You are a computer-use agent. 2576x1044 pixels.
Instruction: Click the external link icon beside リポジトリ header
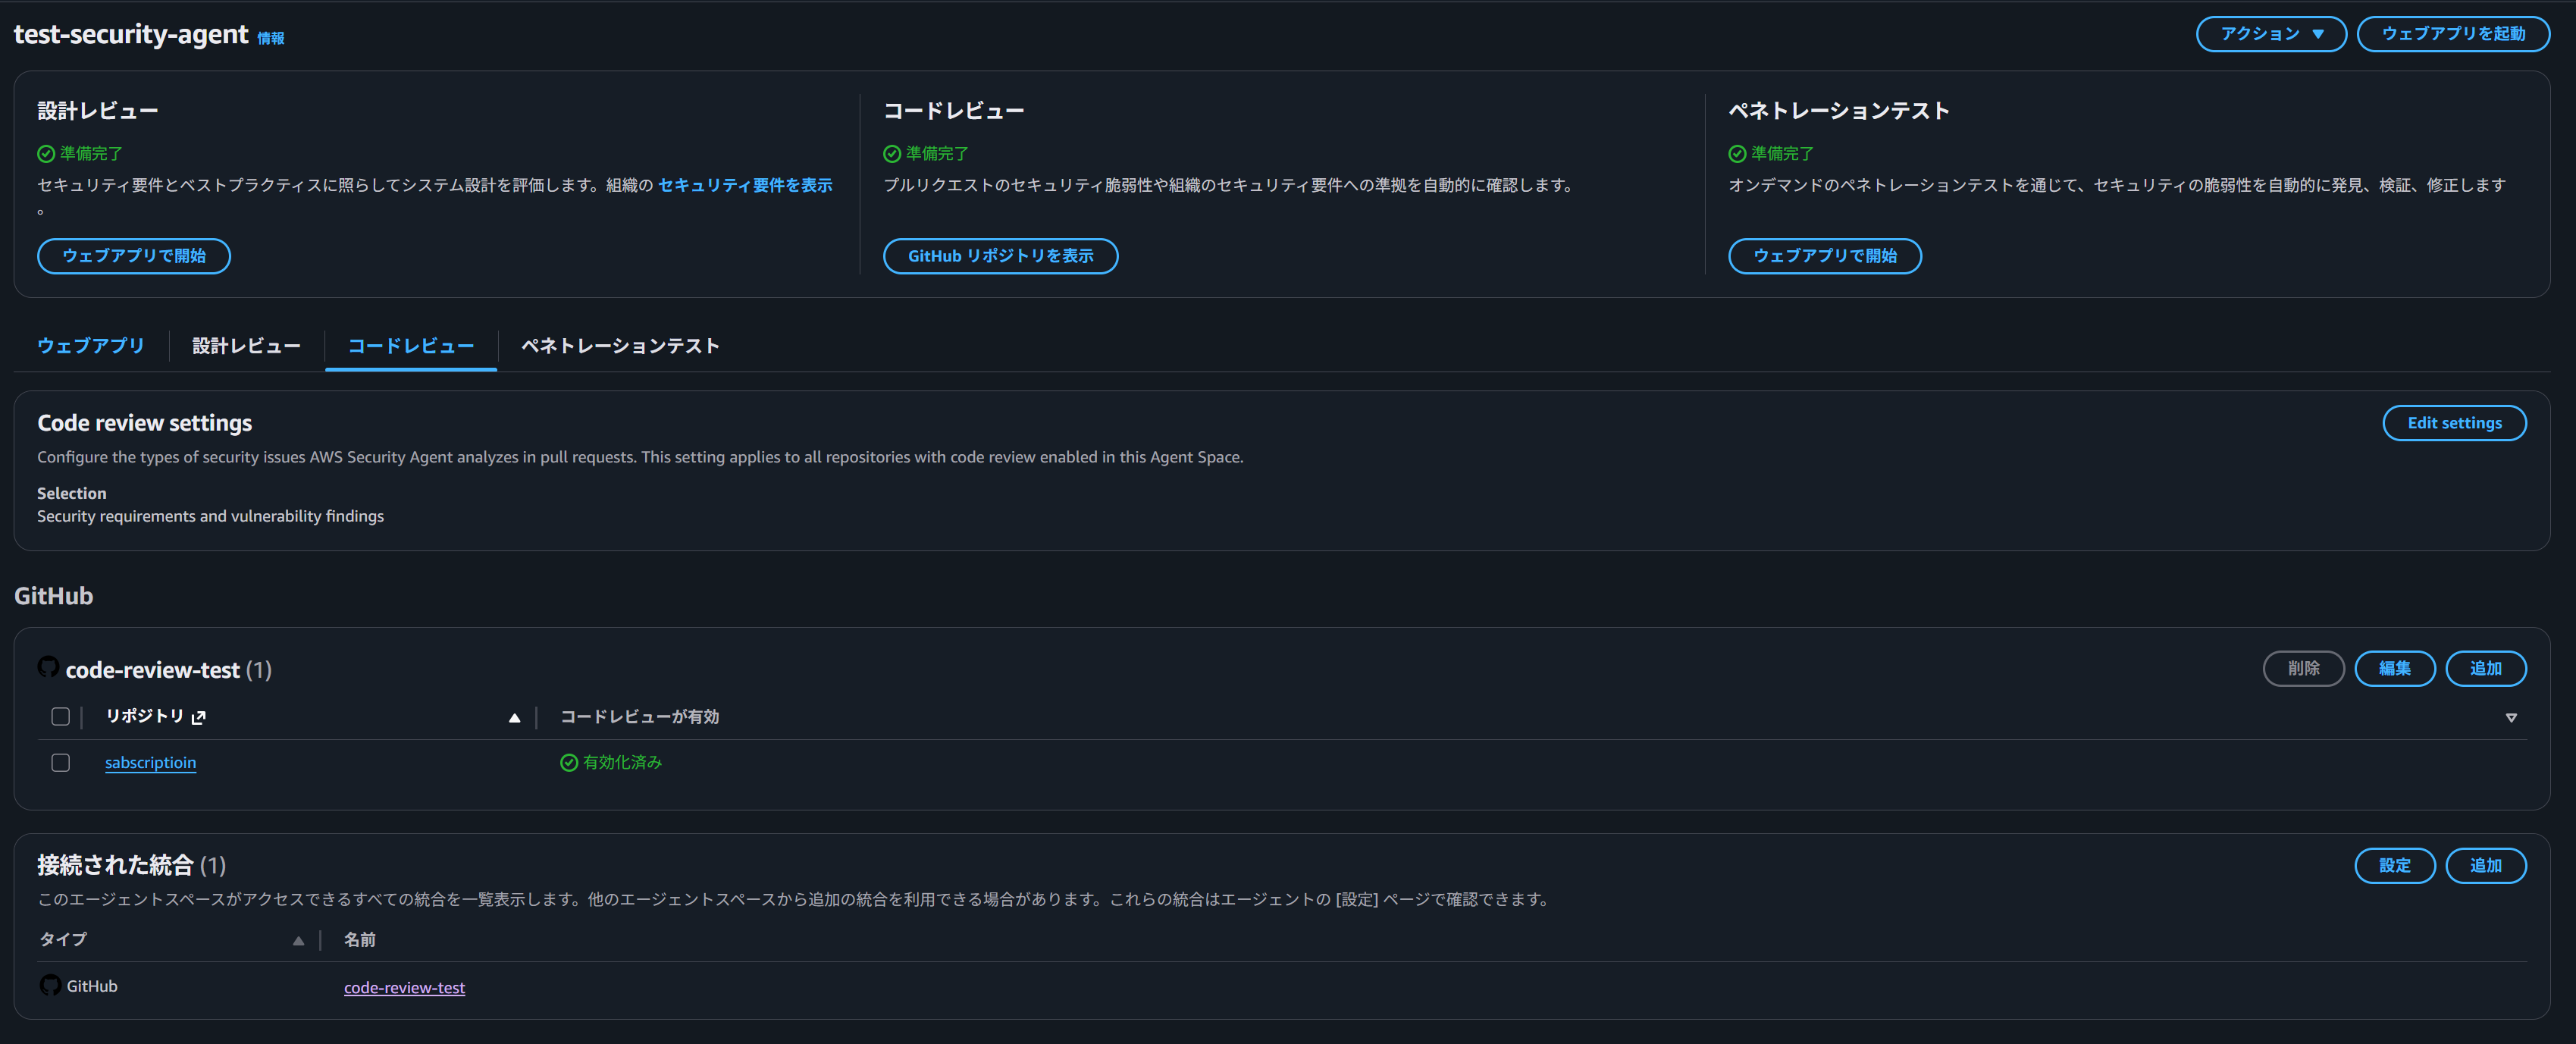tap(199, 717)
